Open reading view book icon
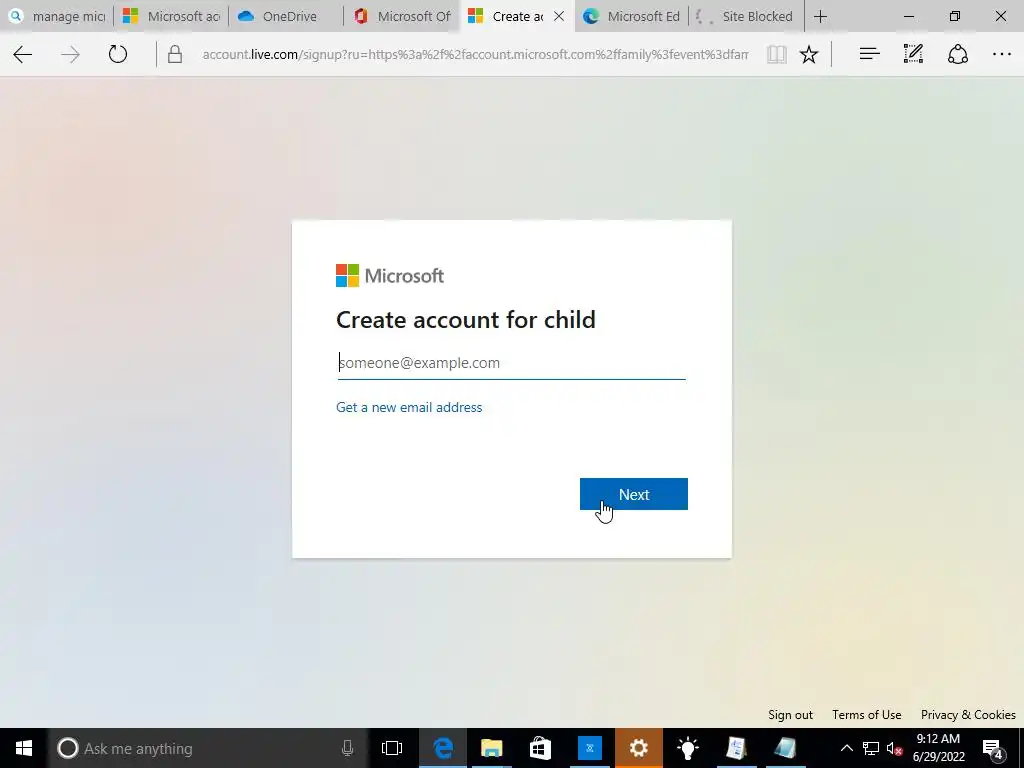This screenshot has height=768, width=1024. (x=776, y=54)
